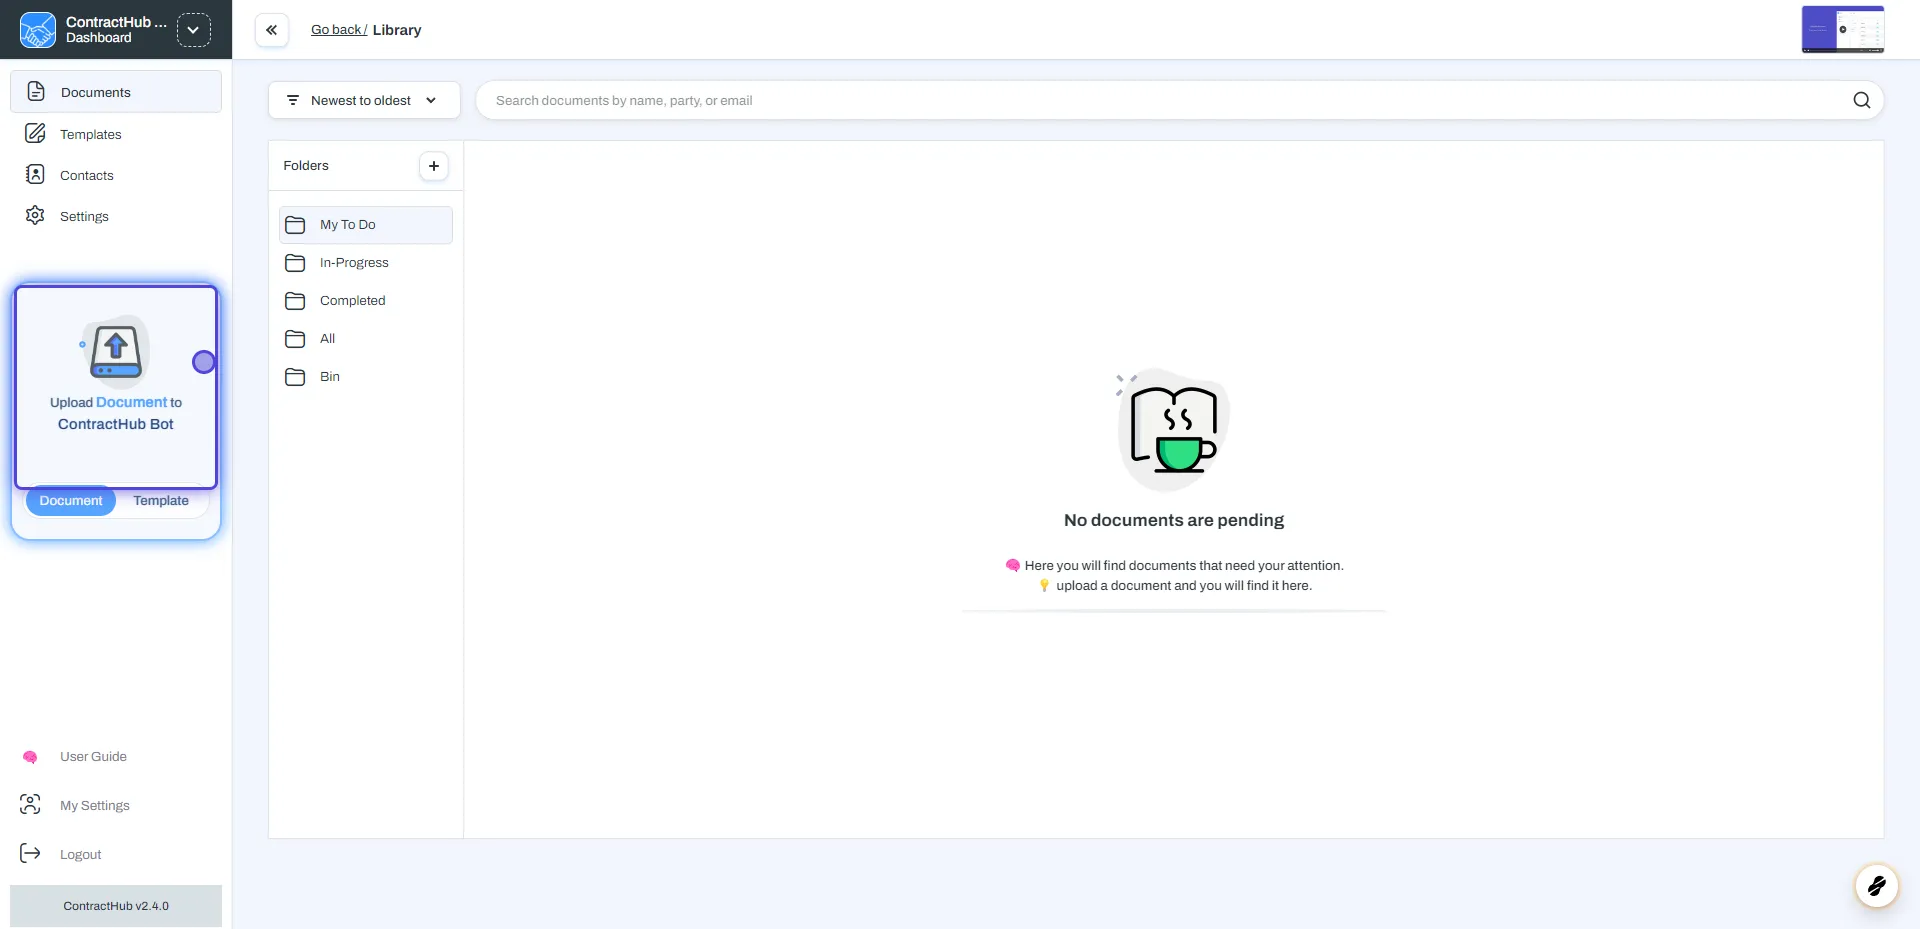The width and height of the screenshot is (1920, 929).
Task: Click the pink brain User Guide icon
Action: [30, 757]
